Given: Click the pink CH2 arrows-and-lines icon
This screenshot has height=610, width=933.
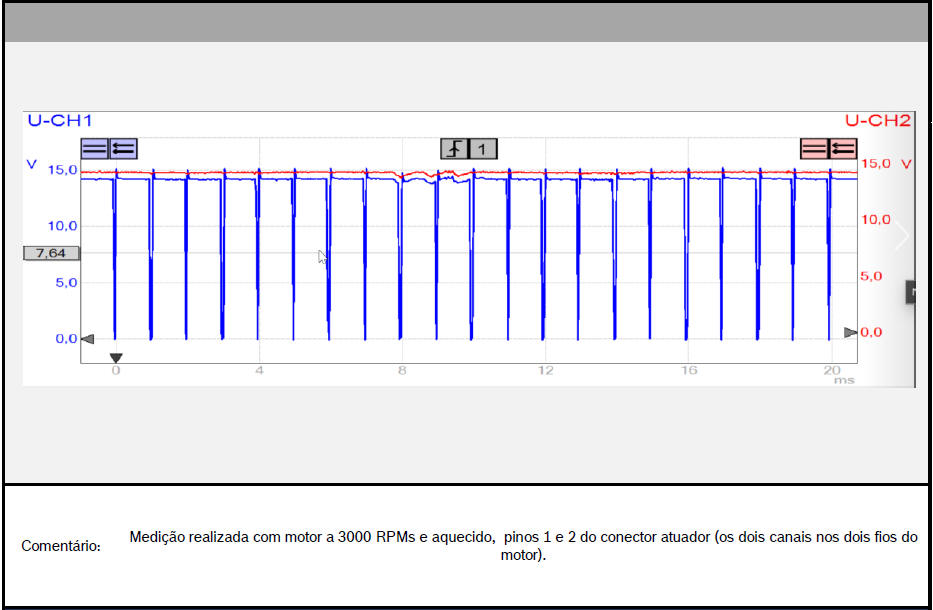Looking at the screenshot, I should [x=842, y=149].
